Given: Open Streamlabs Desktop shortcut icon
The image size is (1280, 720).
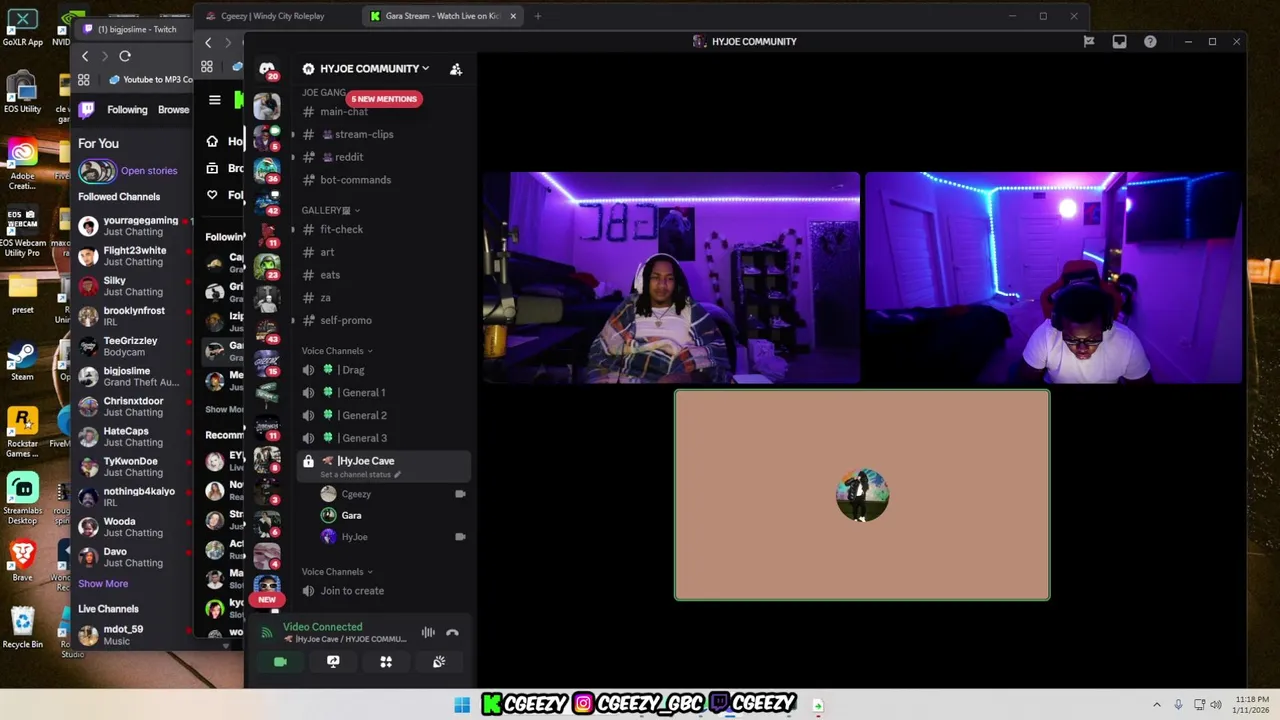Looking at the screenshot, I should [x=22, y=498].
